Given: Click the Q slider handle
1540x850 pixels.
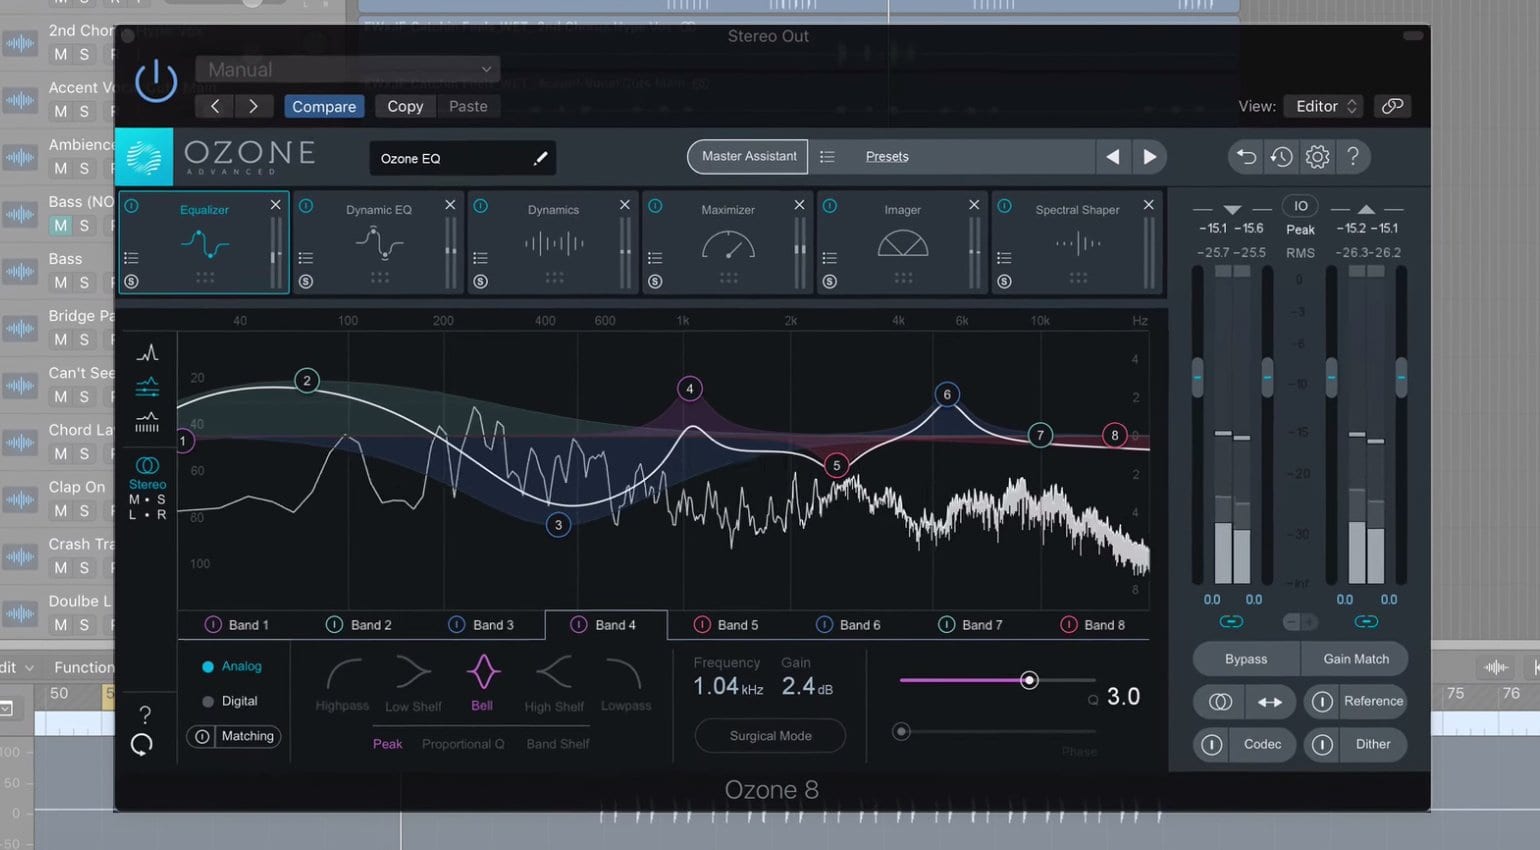Looking at the screenshot, I should pos(1029,680).
